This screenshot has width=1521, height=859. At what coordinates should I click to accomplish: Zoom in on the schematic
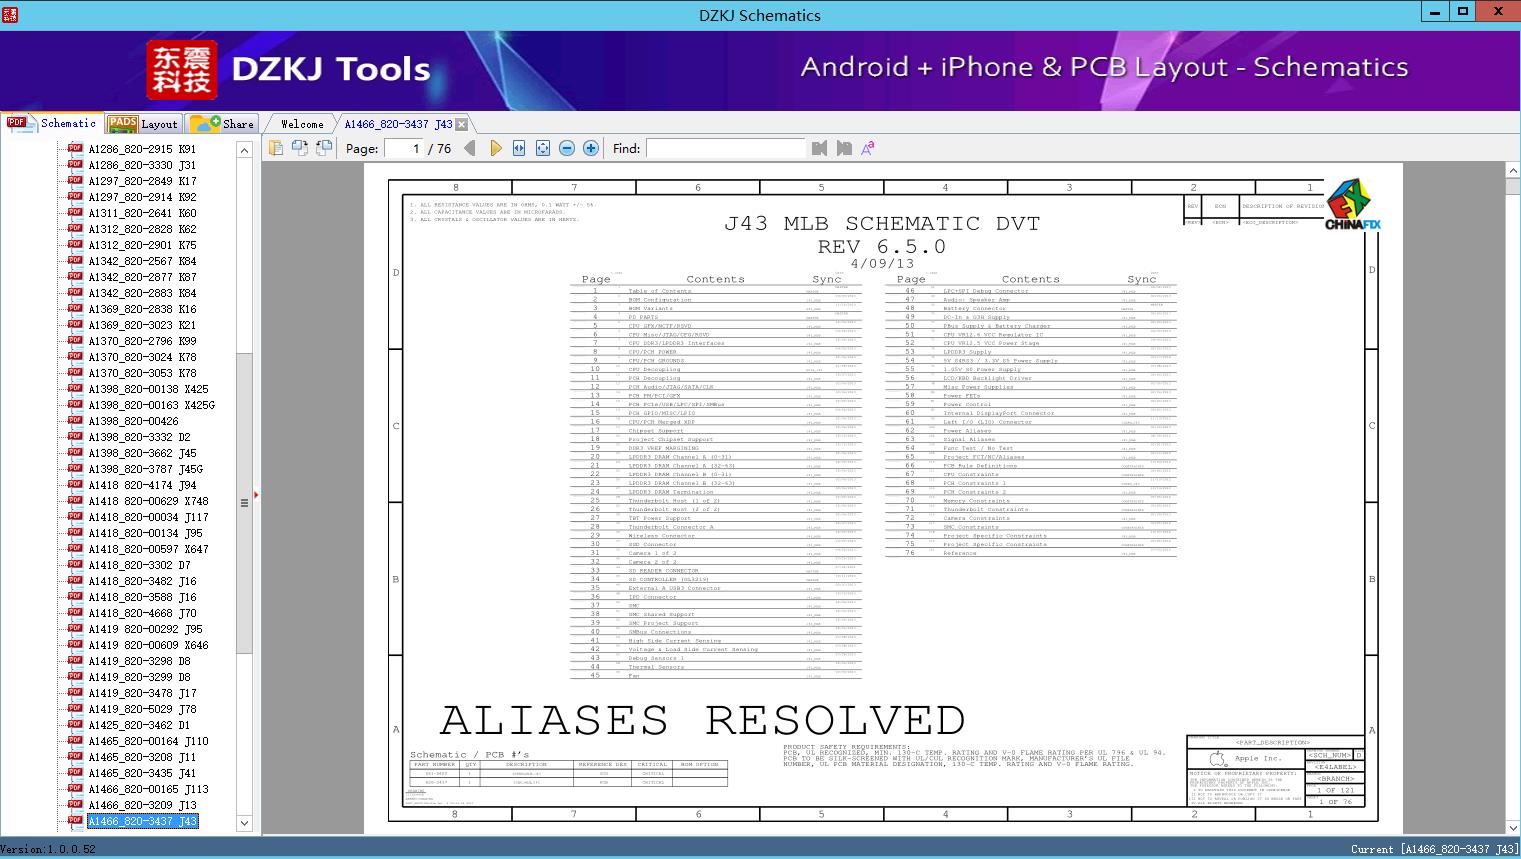[591, 148]
